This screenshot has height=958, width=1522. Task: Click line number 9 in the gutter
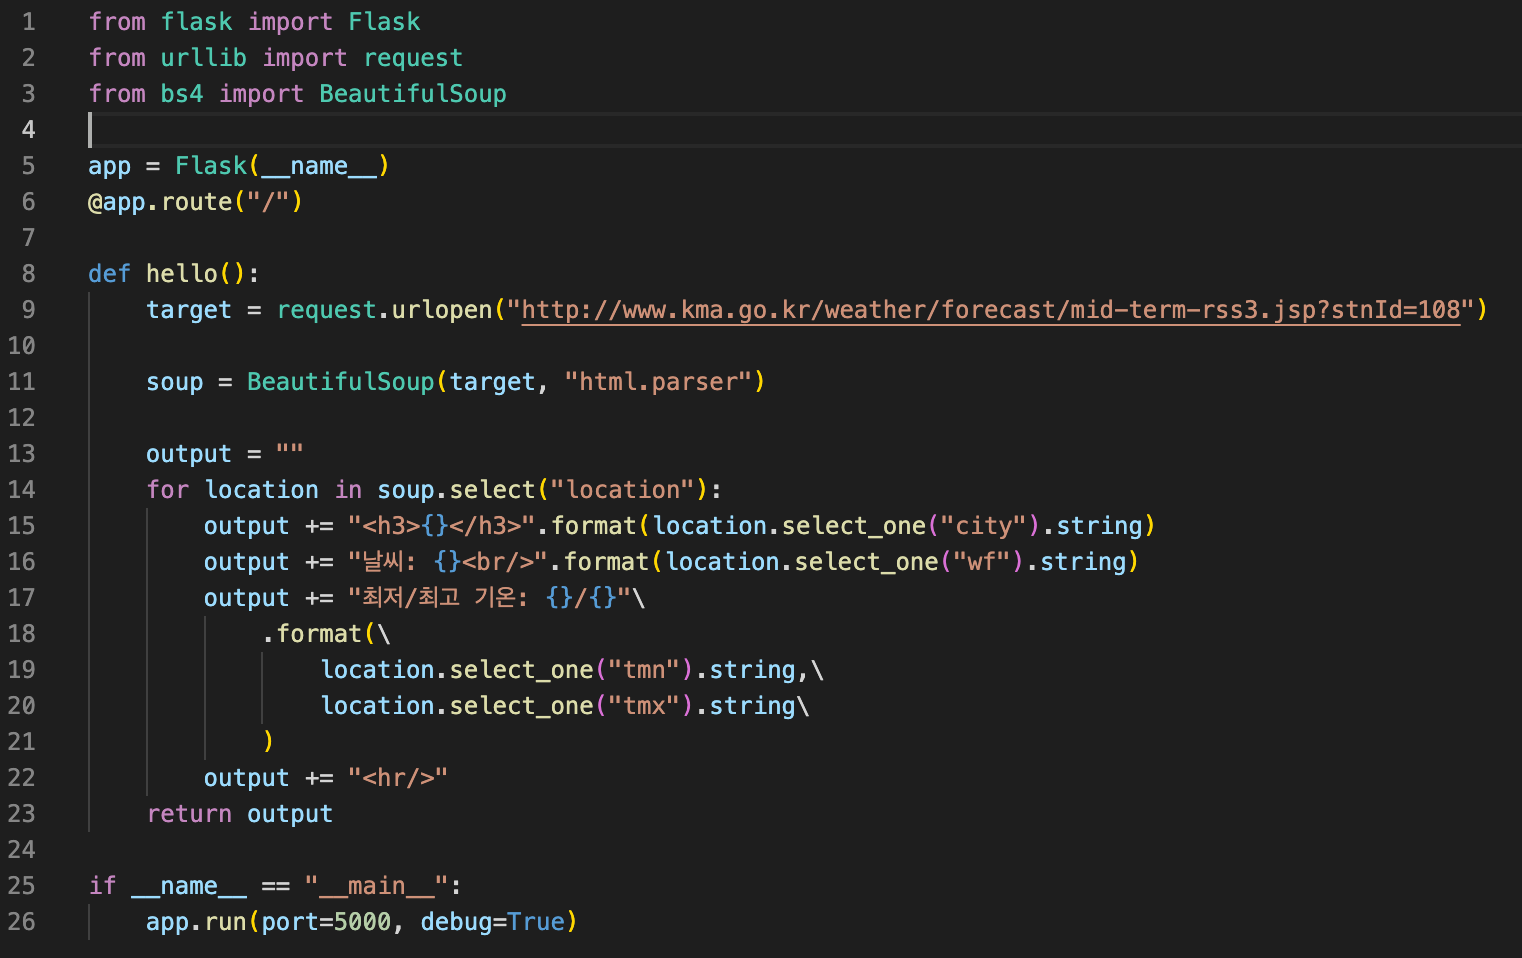point(28,310)
